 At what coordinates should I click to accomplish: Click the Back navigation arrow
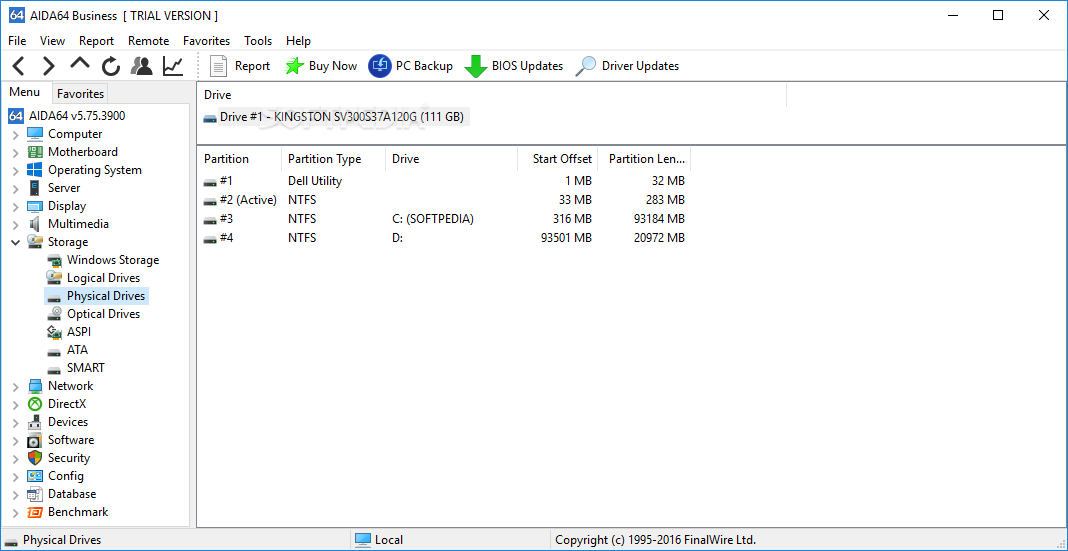coord(18,66)
